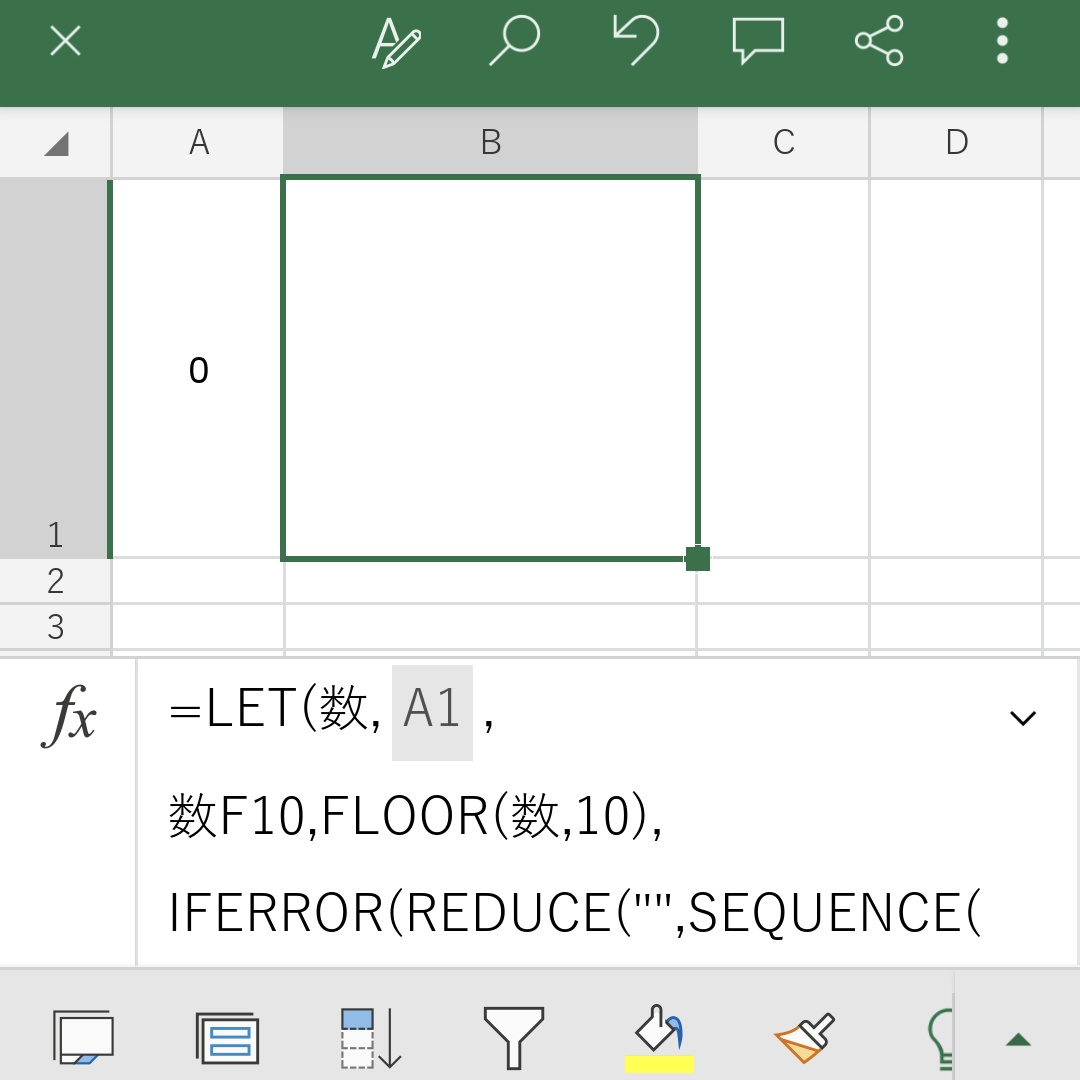Open the sort rows icon

[x=371, y=1038]
